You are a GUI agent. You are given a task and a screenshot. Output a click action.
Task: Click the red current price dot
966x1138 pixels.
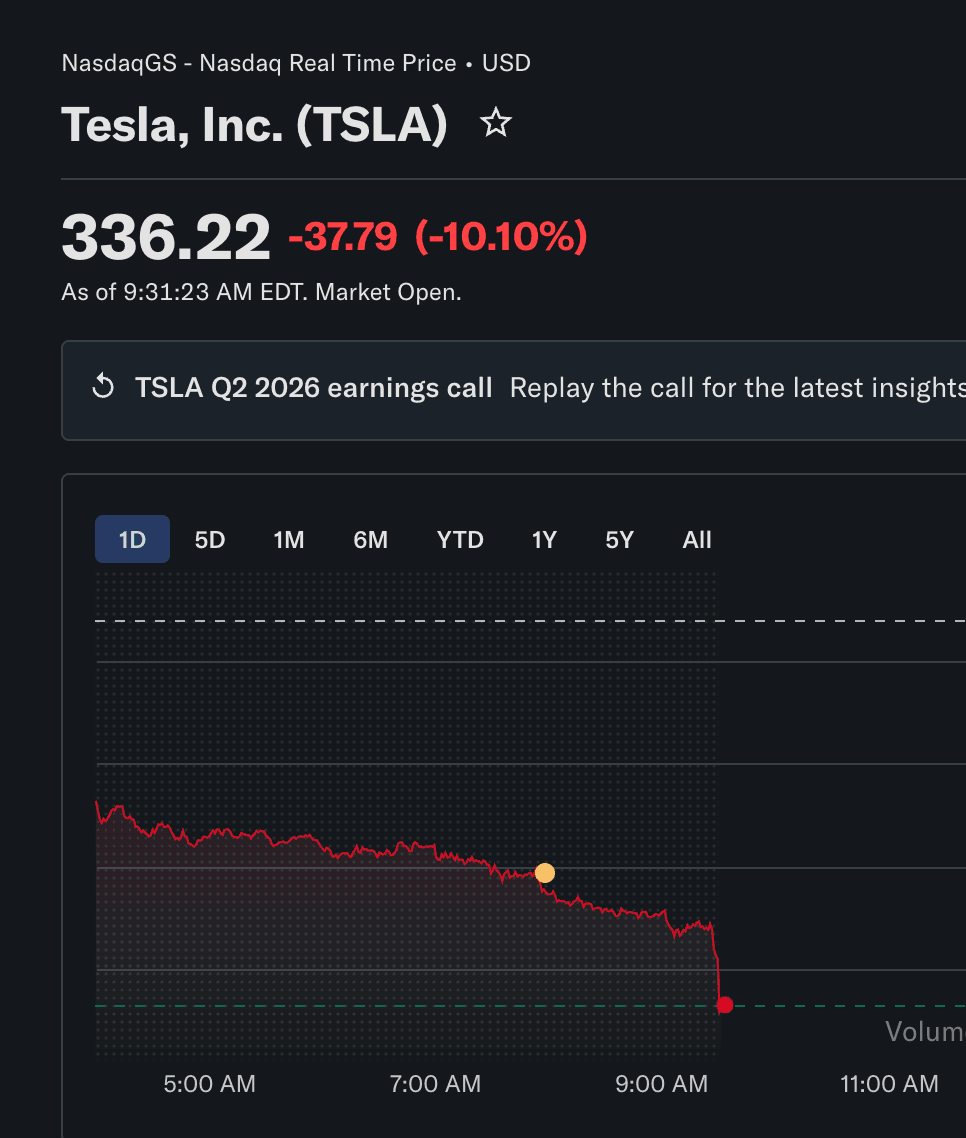pyautogui.click(x=725, y=1005)
